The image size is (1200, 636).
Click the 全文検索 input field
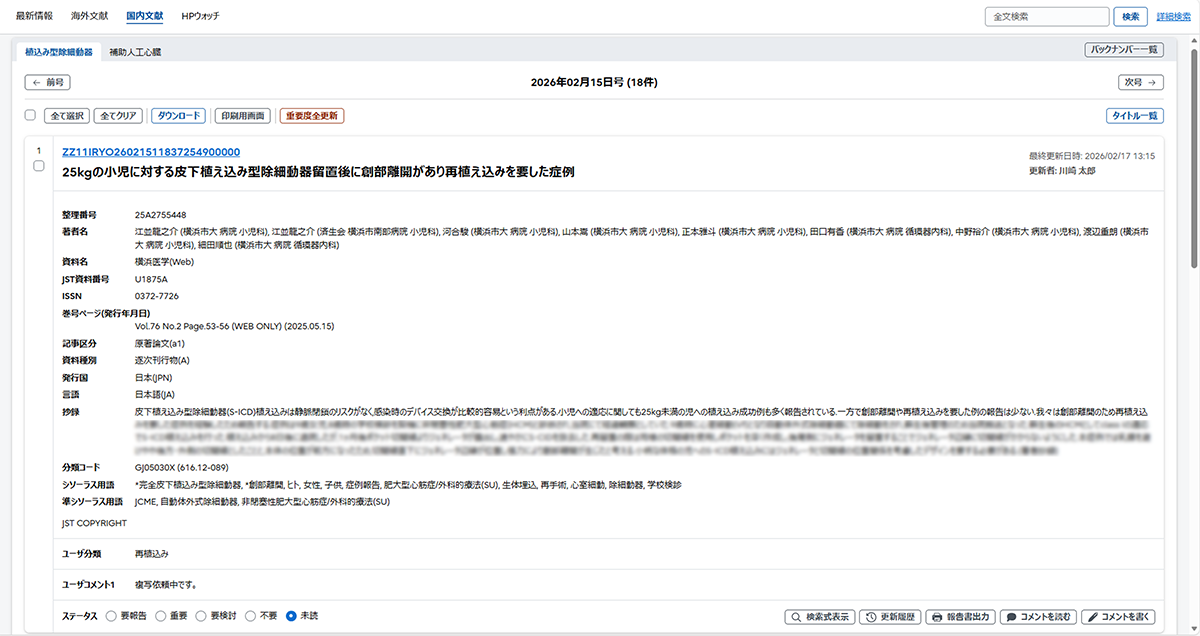coord(1046,17)
